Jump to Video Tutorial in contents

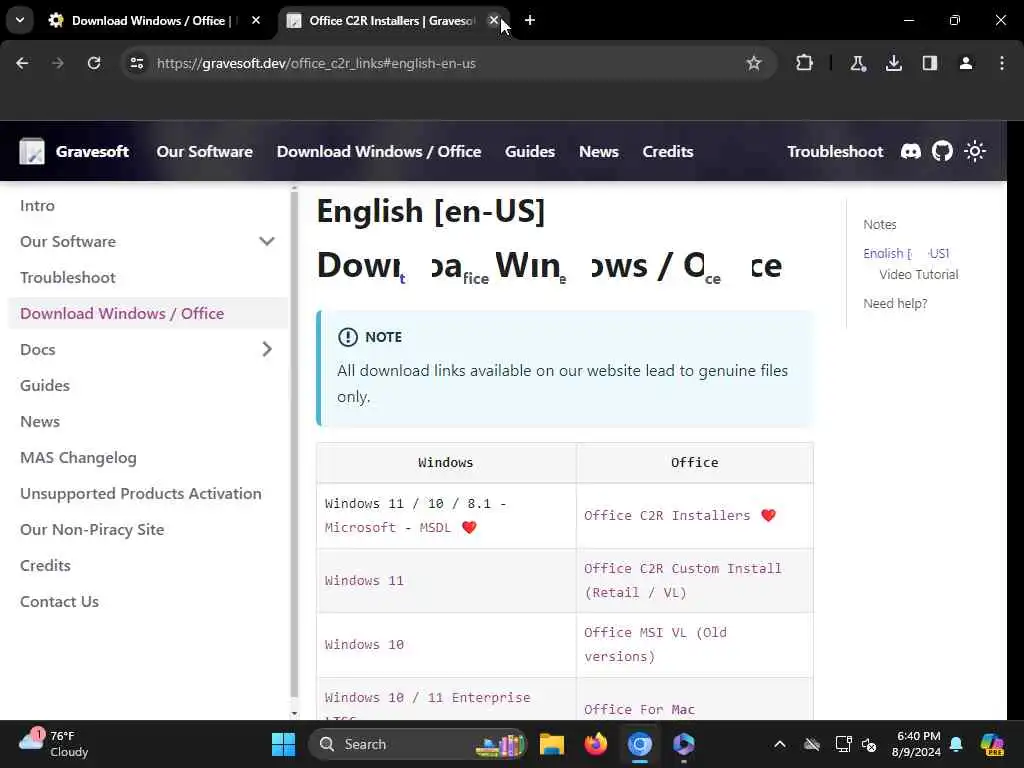tap(918, 275)
